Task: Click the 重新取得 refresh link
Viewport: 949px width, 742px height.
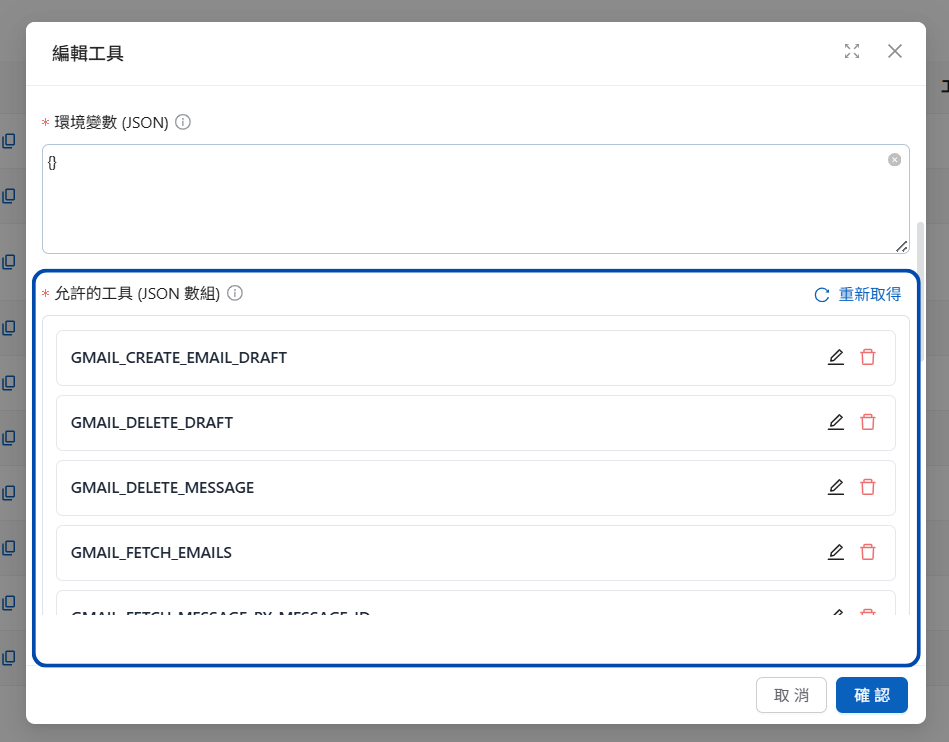Action: (858, 294)
